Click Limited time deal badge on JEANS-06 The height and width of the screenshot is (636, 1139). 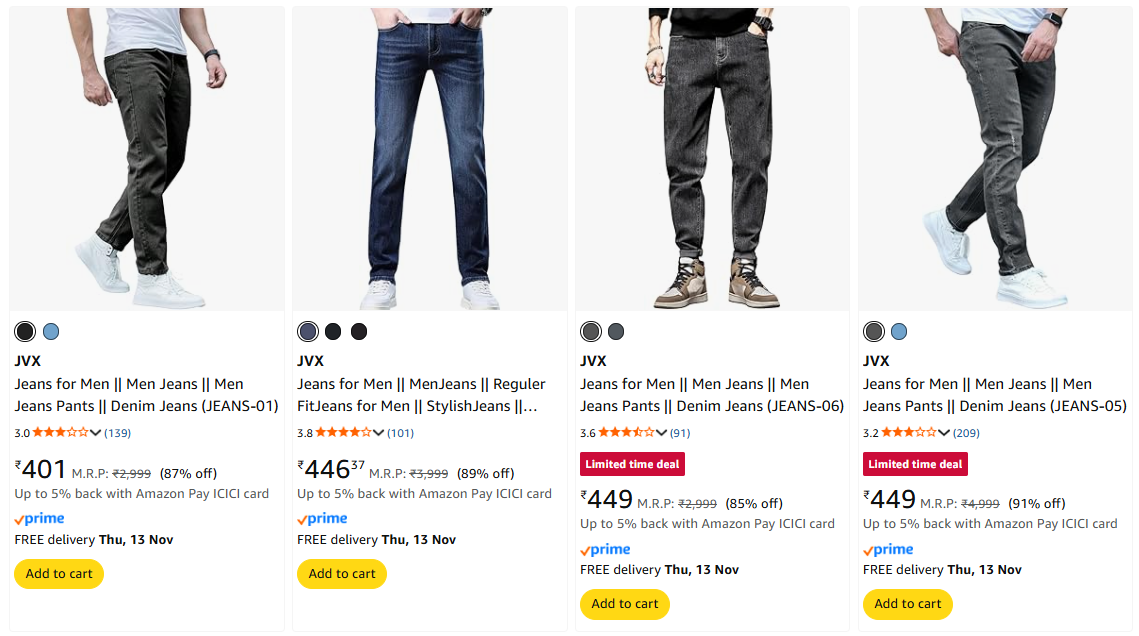[632, 464]
